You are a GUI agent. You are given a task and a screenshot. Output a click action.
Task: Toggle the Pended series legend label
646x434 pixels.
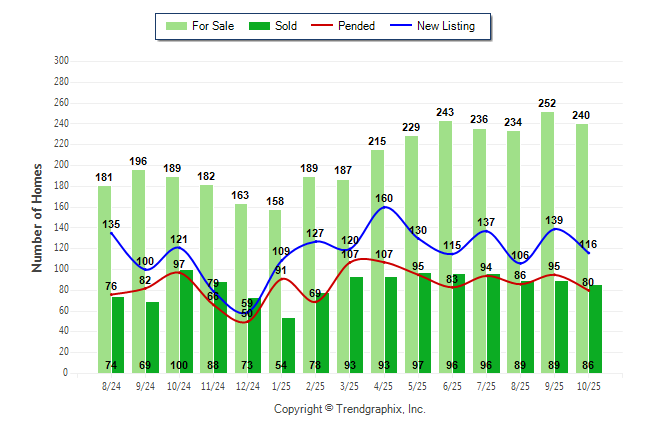pyautogui.click(x=357, y=26)
